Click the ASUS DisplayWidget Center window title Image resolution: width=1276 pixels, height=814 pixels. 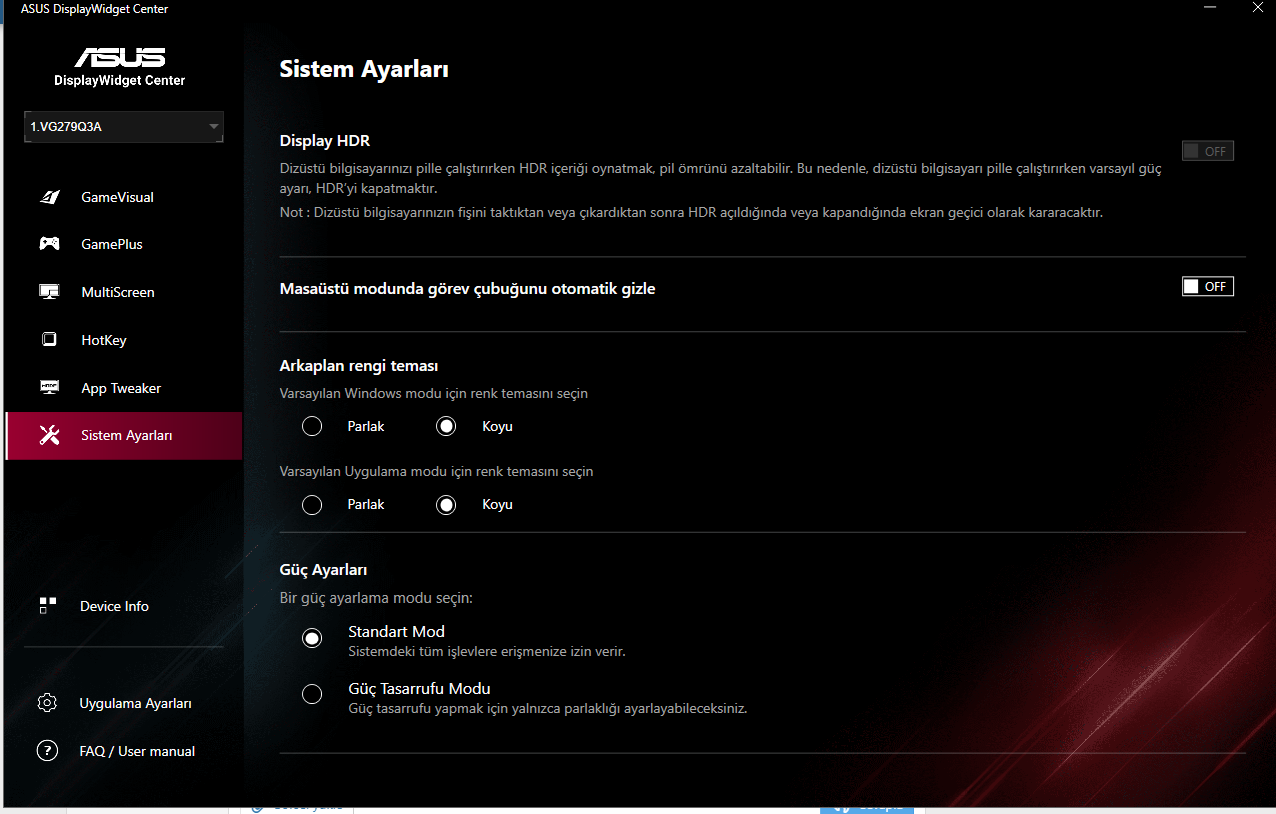pos(95,9)
